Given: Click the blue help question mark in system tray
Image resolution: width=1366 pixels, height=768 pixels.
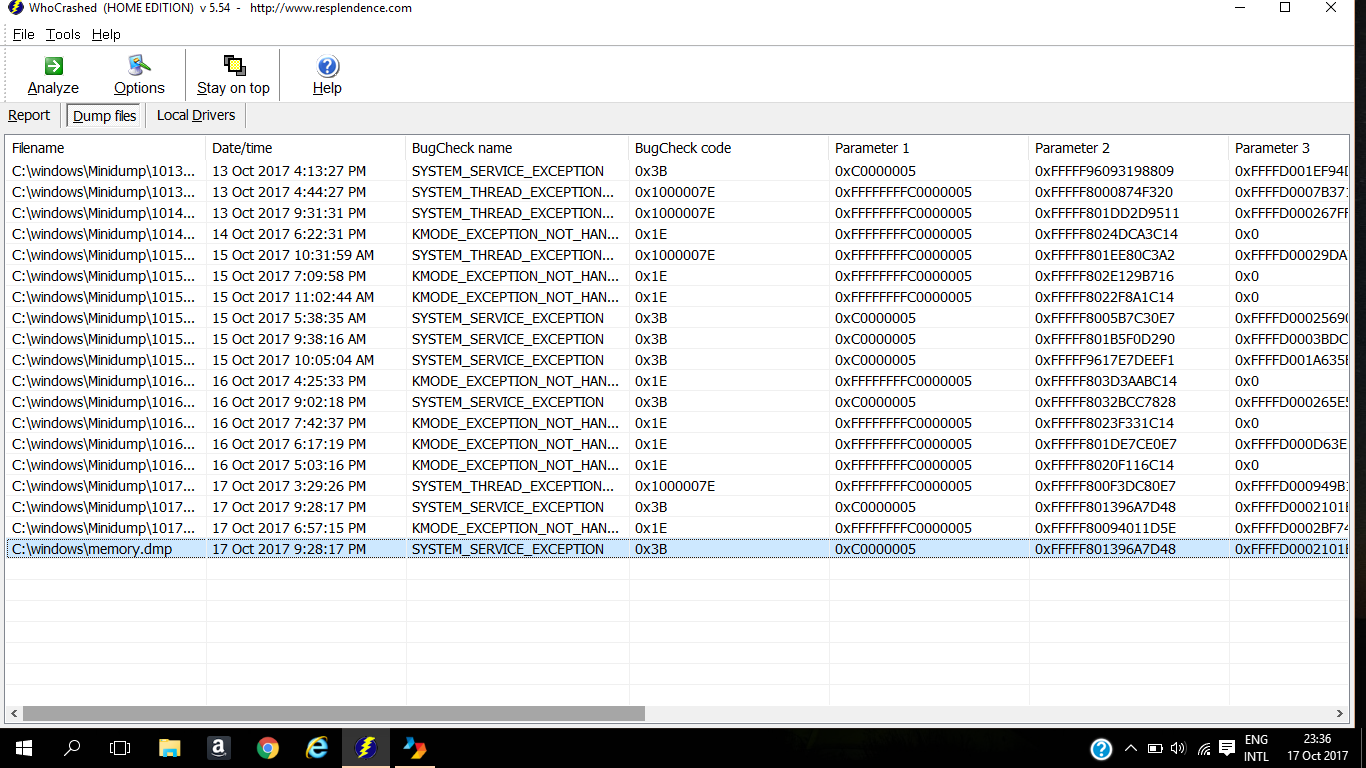Looking at the screenshot, I should [x=1101, y=748].
